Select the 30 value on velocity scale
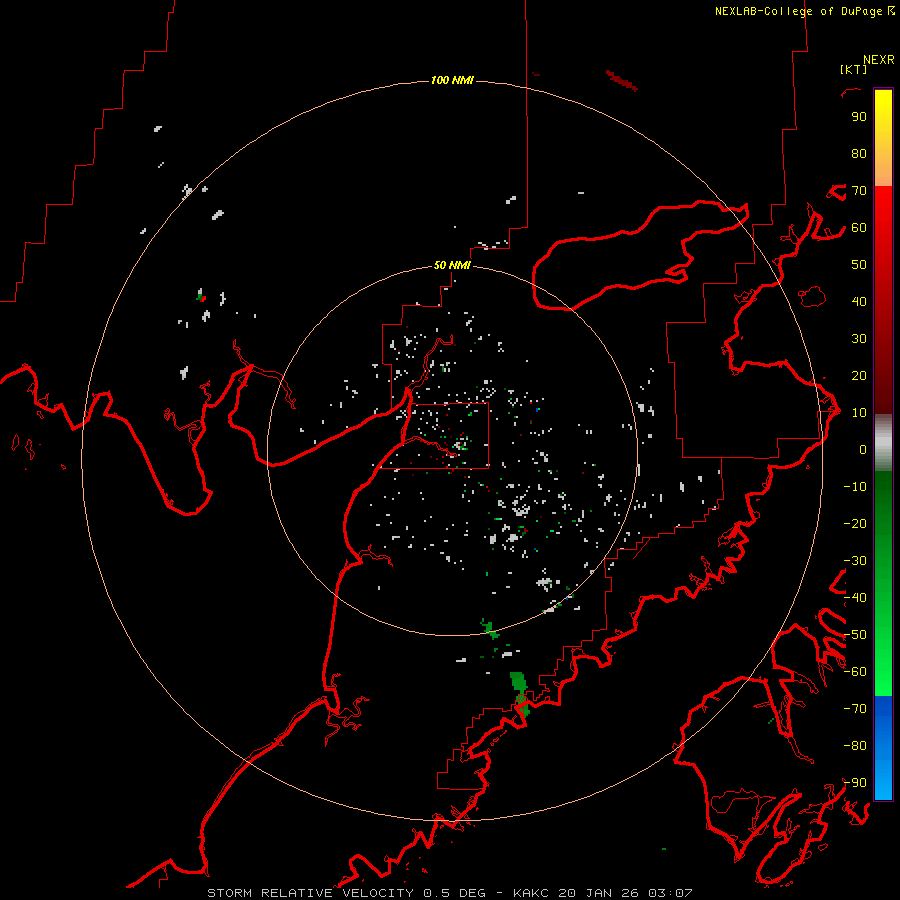The image size is (900, 900). pos(859,339)
